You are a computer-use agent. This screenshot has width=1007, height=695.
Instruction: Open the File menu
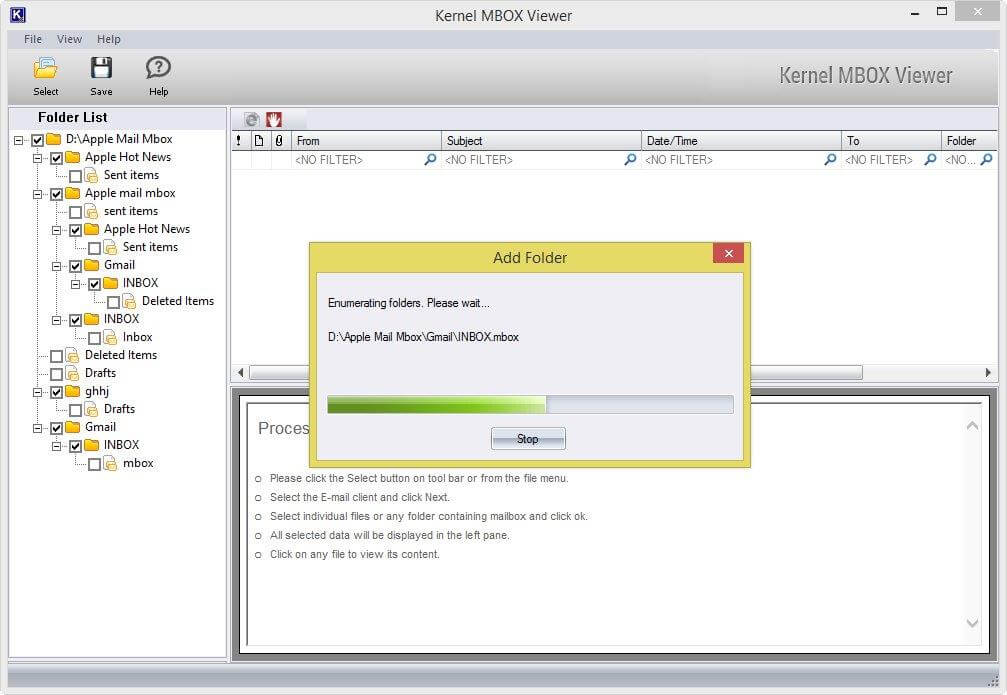(33, 39)
